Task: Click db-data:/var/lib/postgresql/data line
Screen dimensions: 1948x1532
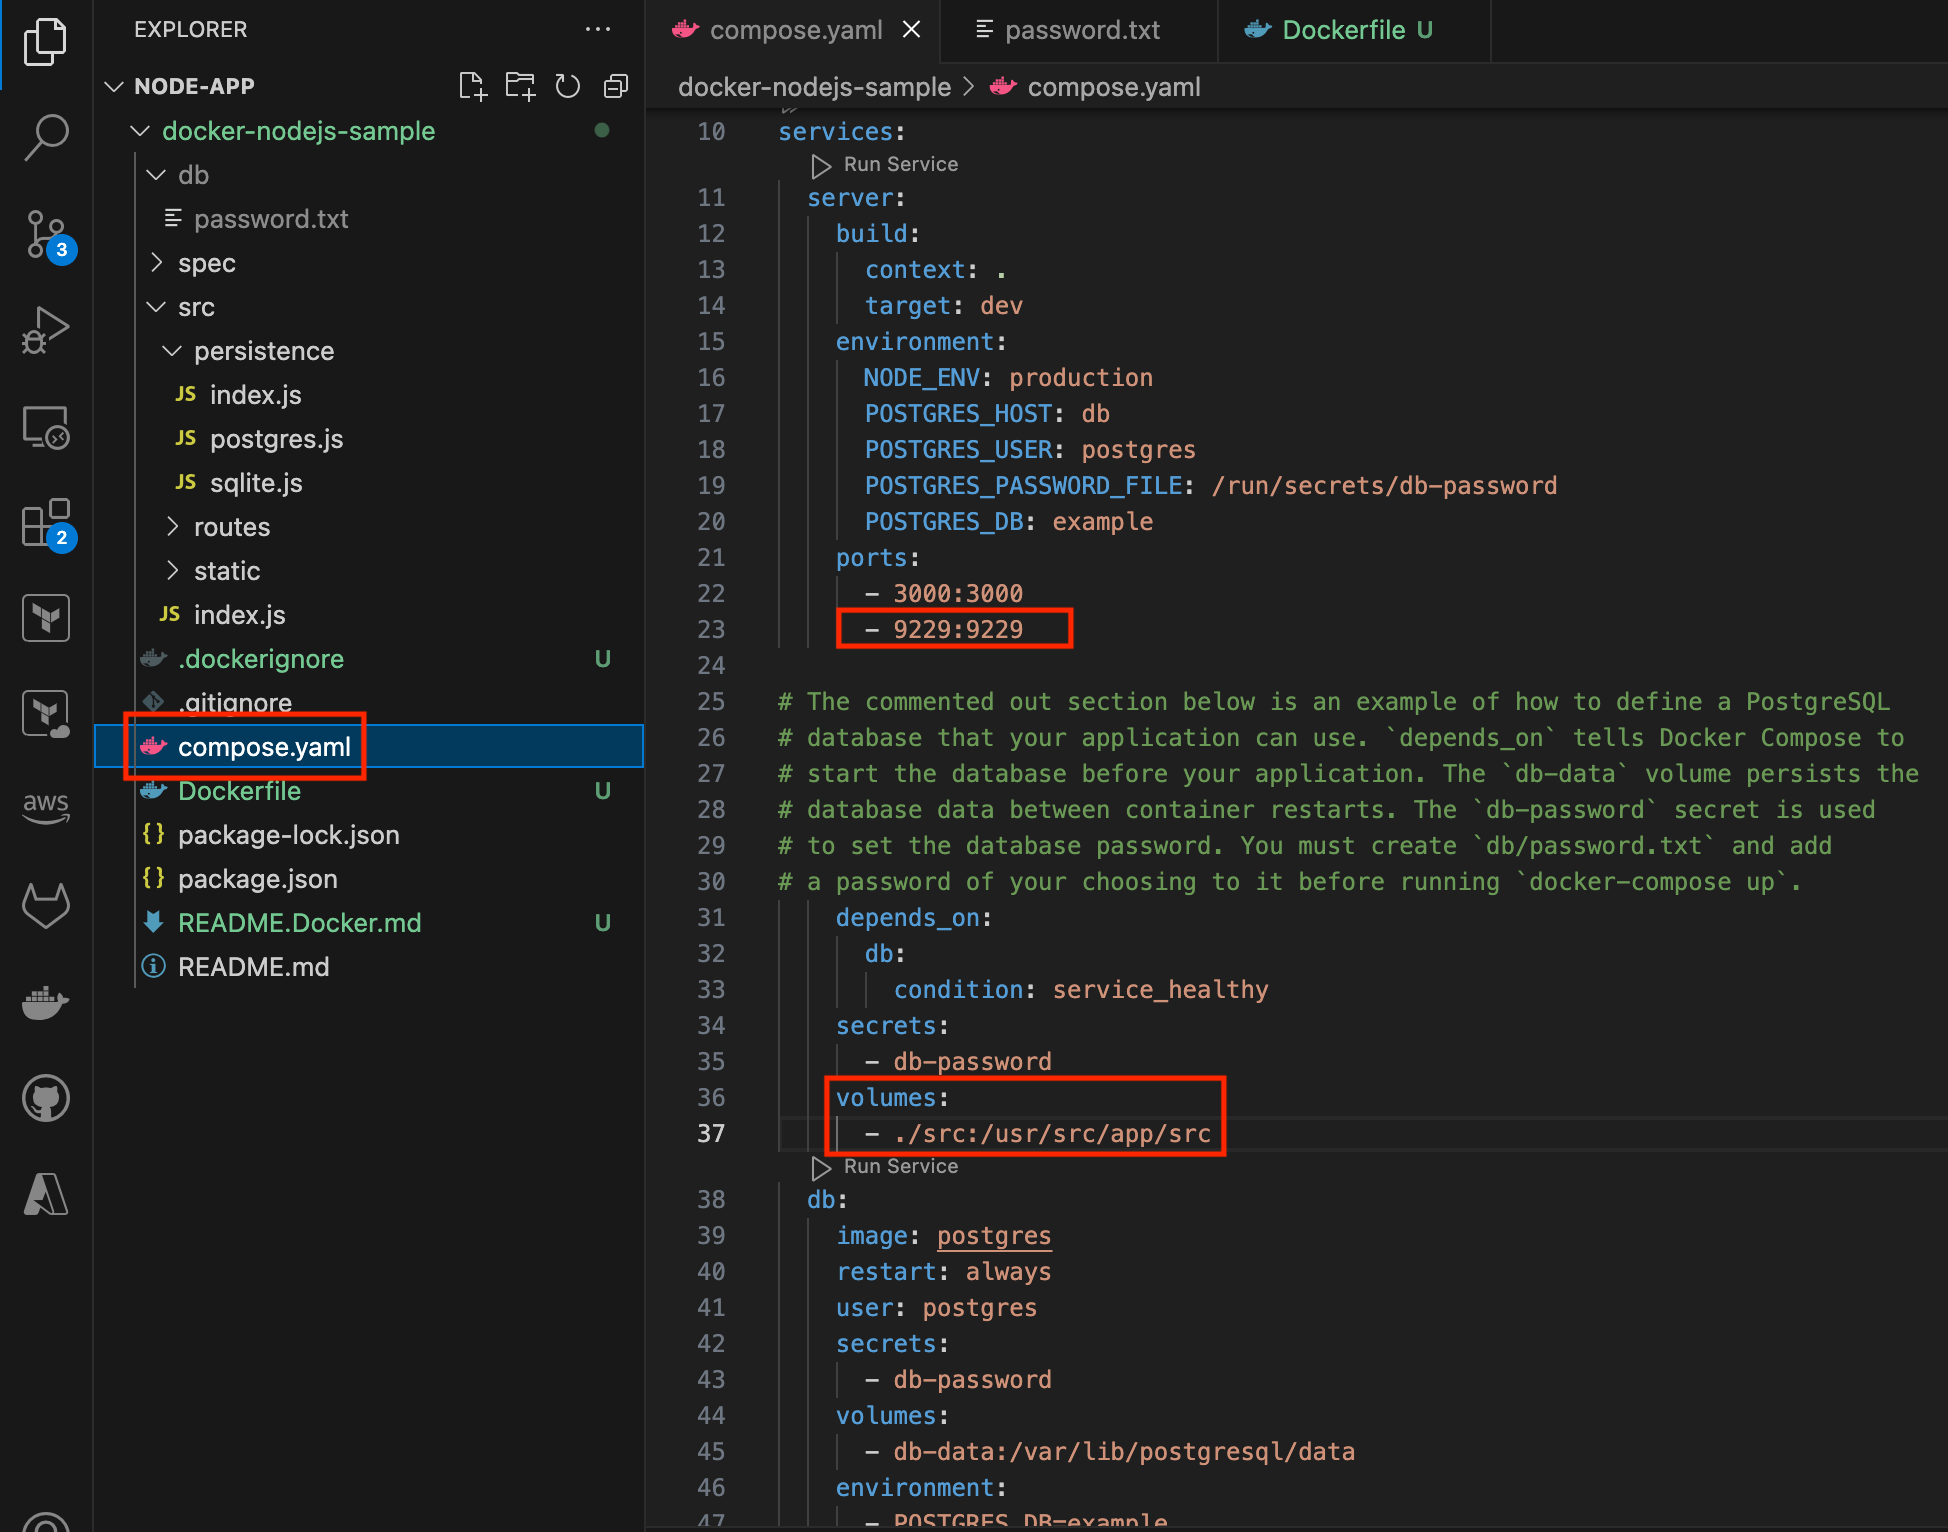Action: [x=1110, y=1451]
